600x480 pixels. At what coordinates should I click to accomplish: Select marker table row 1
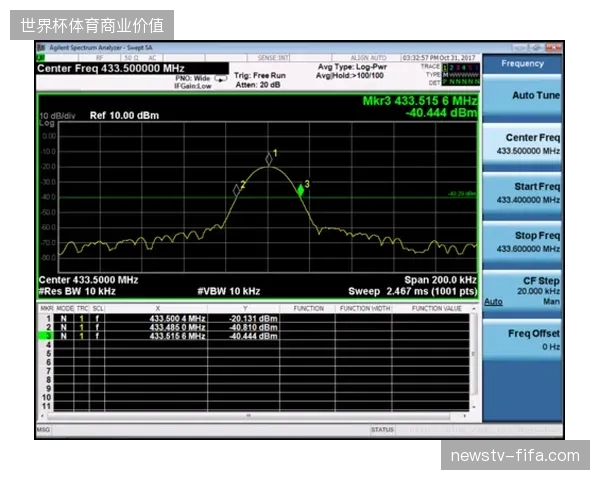[253, 318]
